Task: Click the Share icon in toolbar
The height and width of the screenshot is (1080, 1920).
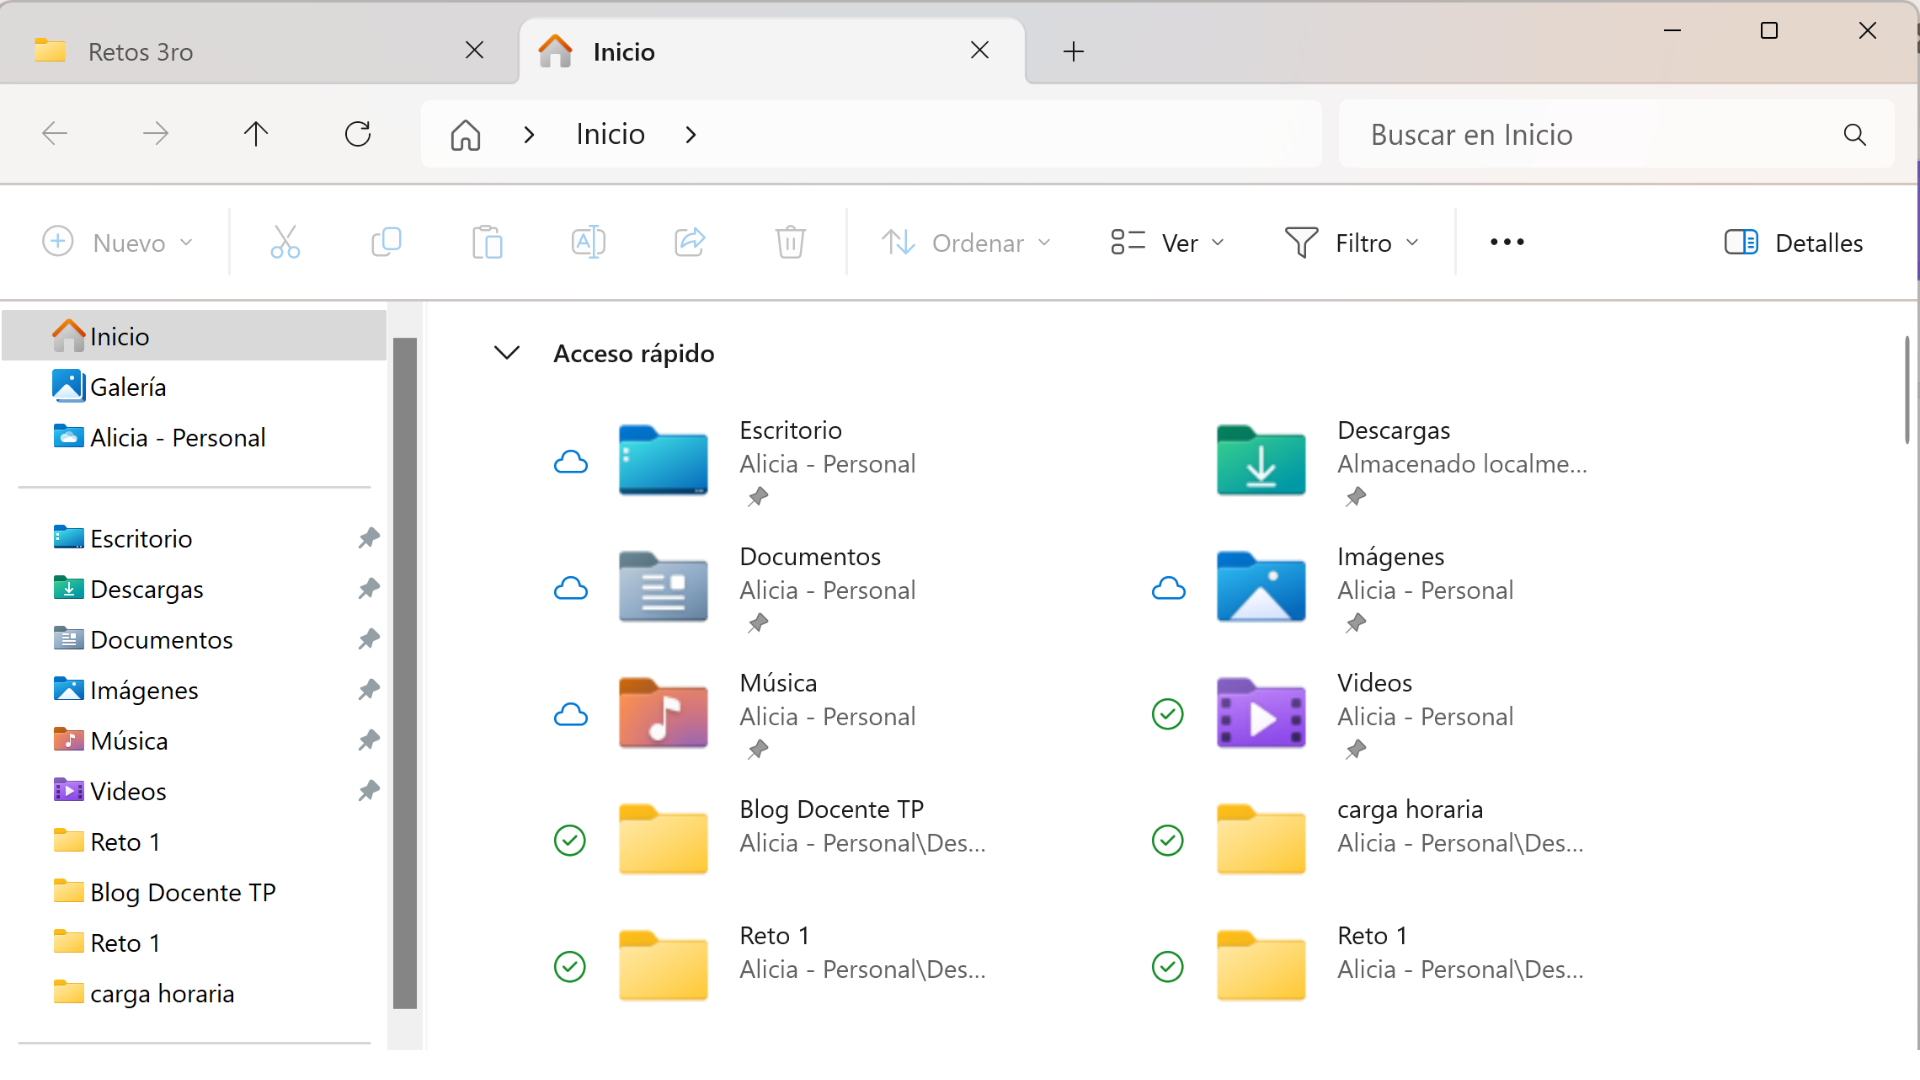Action: pos(690,242)
